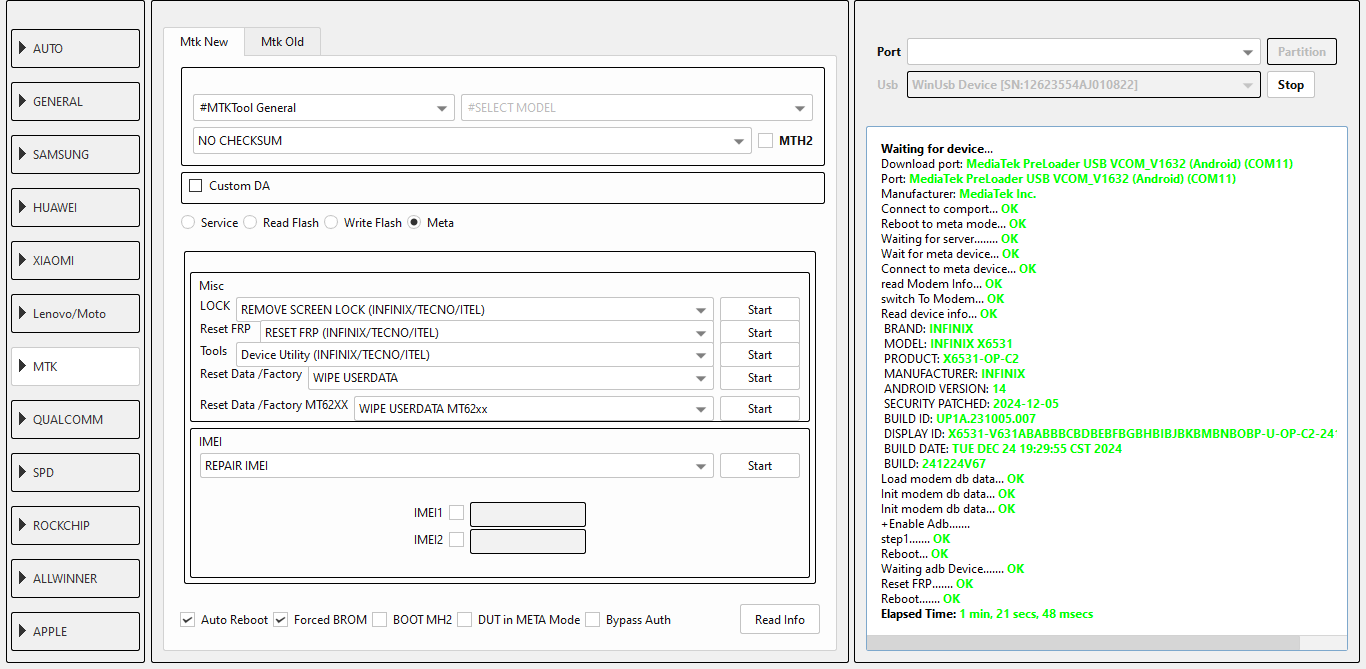
Task: Enable the BOOT MH2 checkbox
Action: [379, 620]
